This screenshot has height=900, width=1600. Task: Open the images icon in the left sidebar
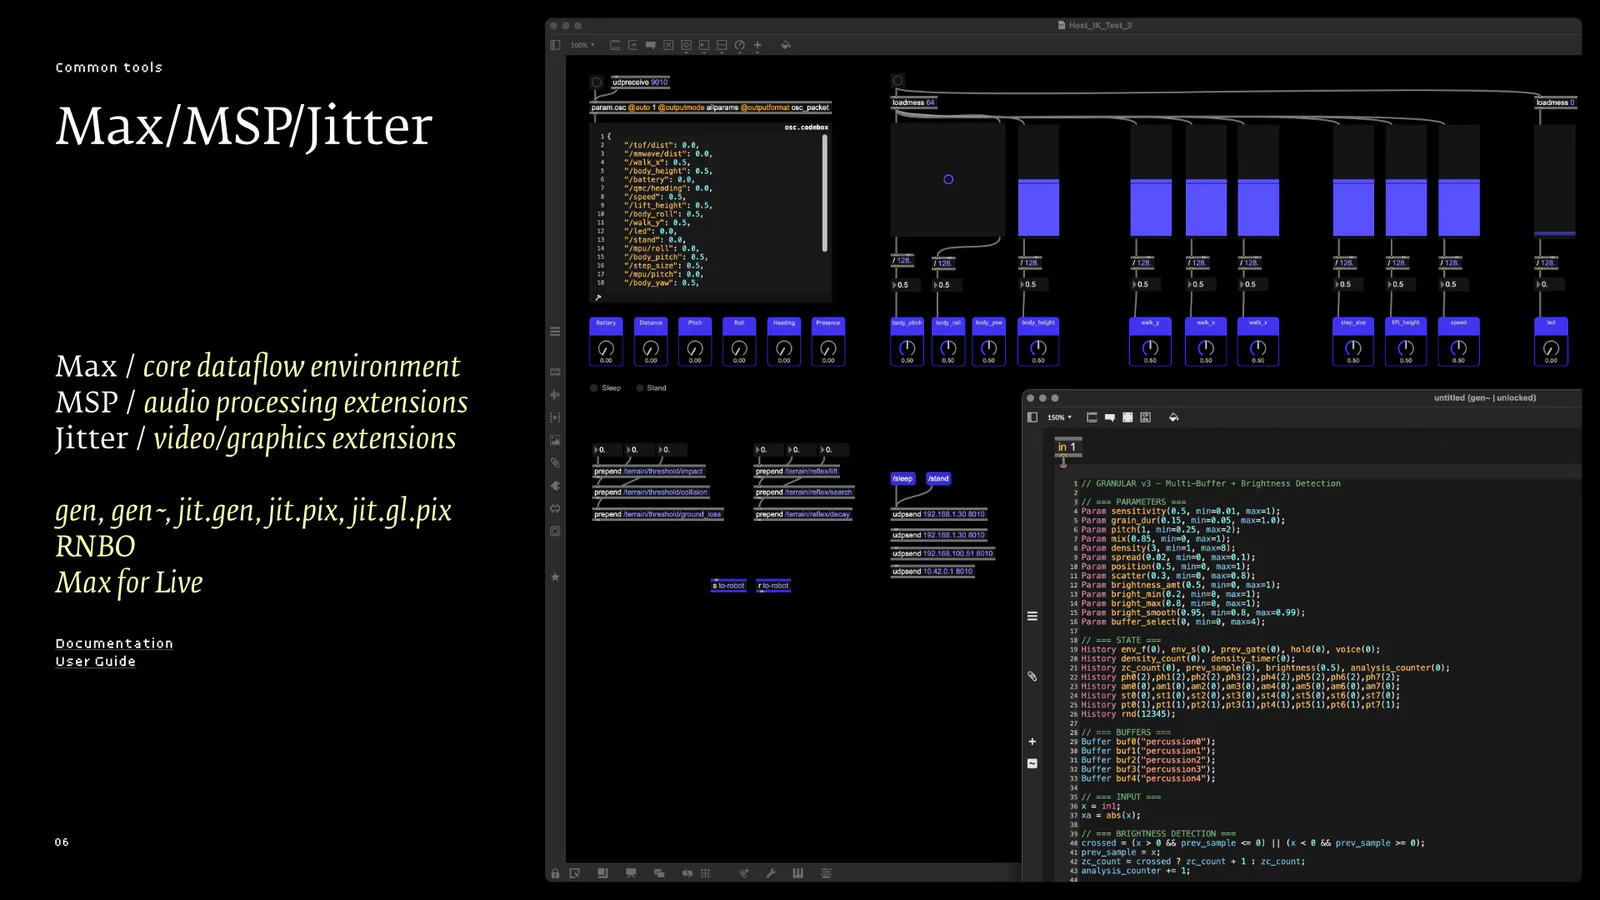coord(555,440)
